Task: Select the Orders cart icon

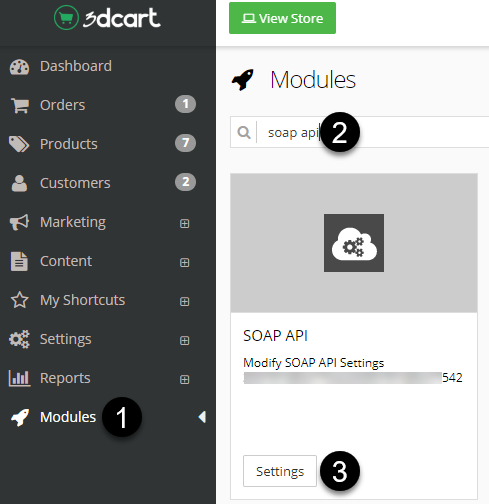Action: click(x=20, y=105)
